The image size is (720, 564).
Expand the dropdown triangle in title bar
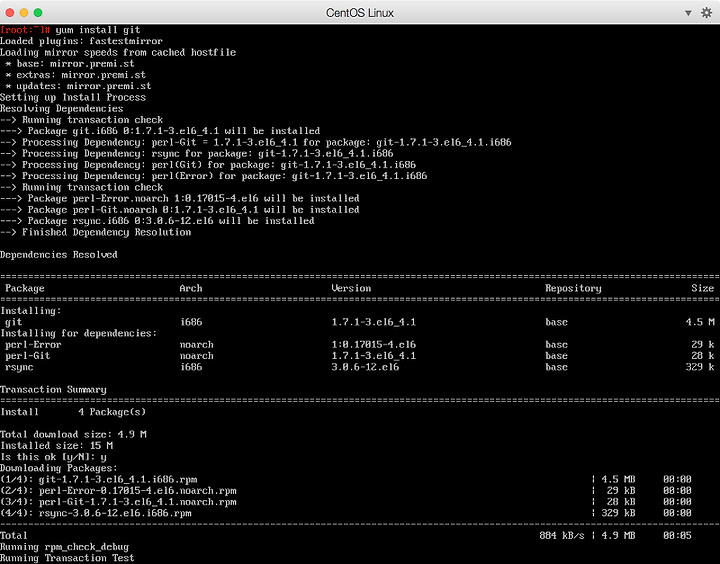click(688, 13)
